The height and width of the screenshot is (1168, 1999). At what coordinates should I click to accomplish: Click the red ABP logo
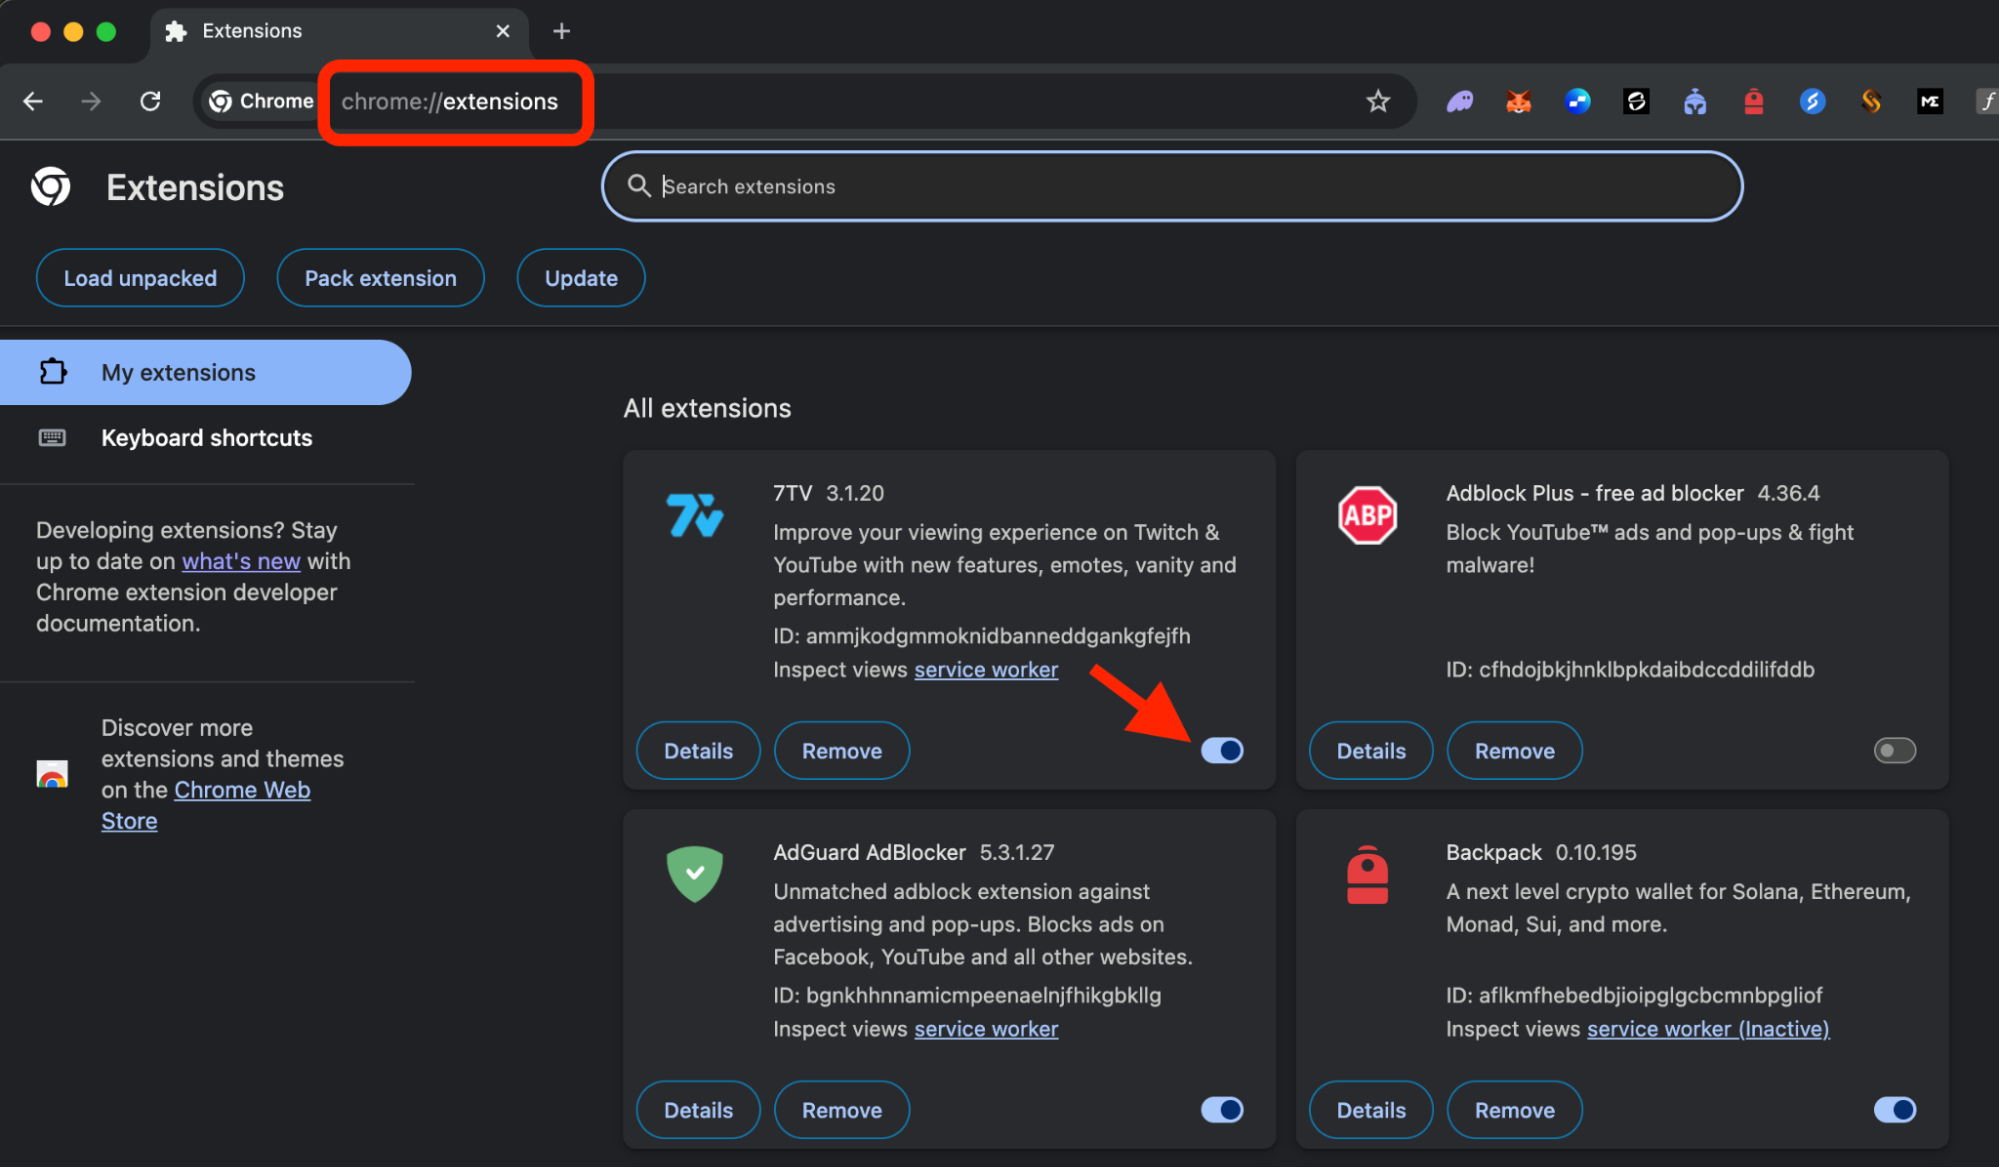pos(1368,515)
